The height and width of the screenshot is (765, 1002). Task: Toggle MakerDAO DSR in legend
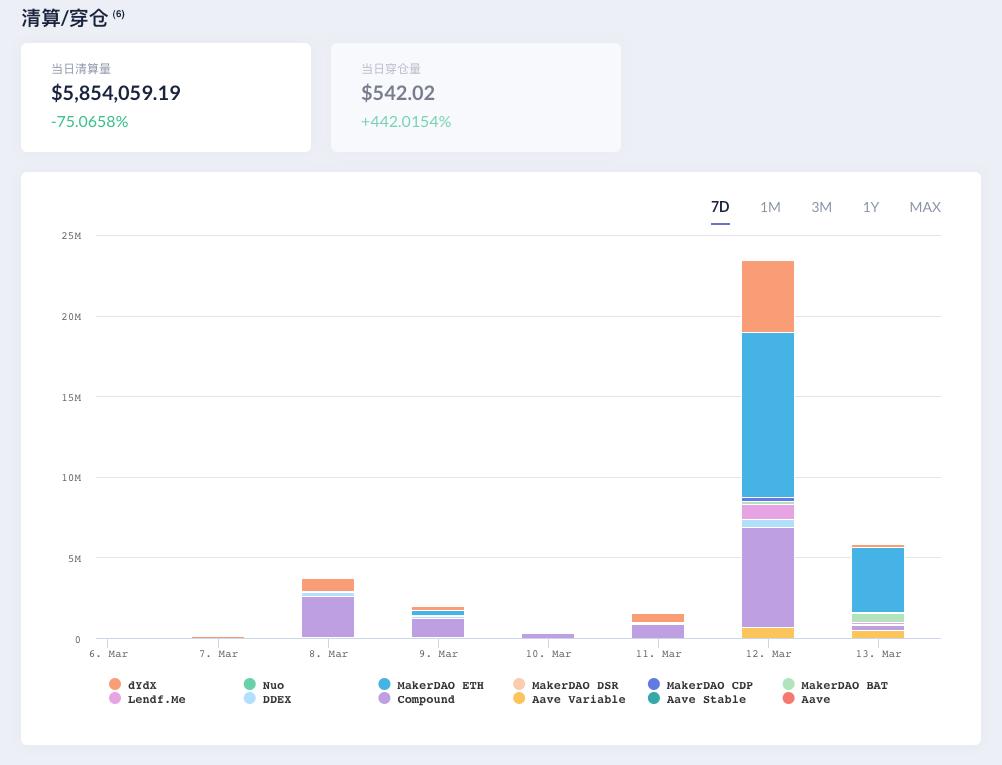pyautogui.click(x=574, y=685)
